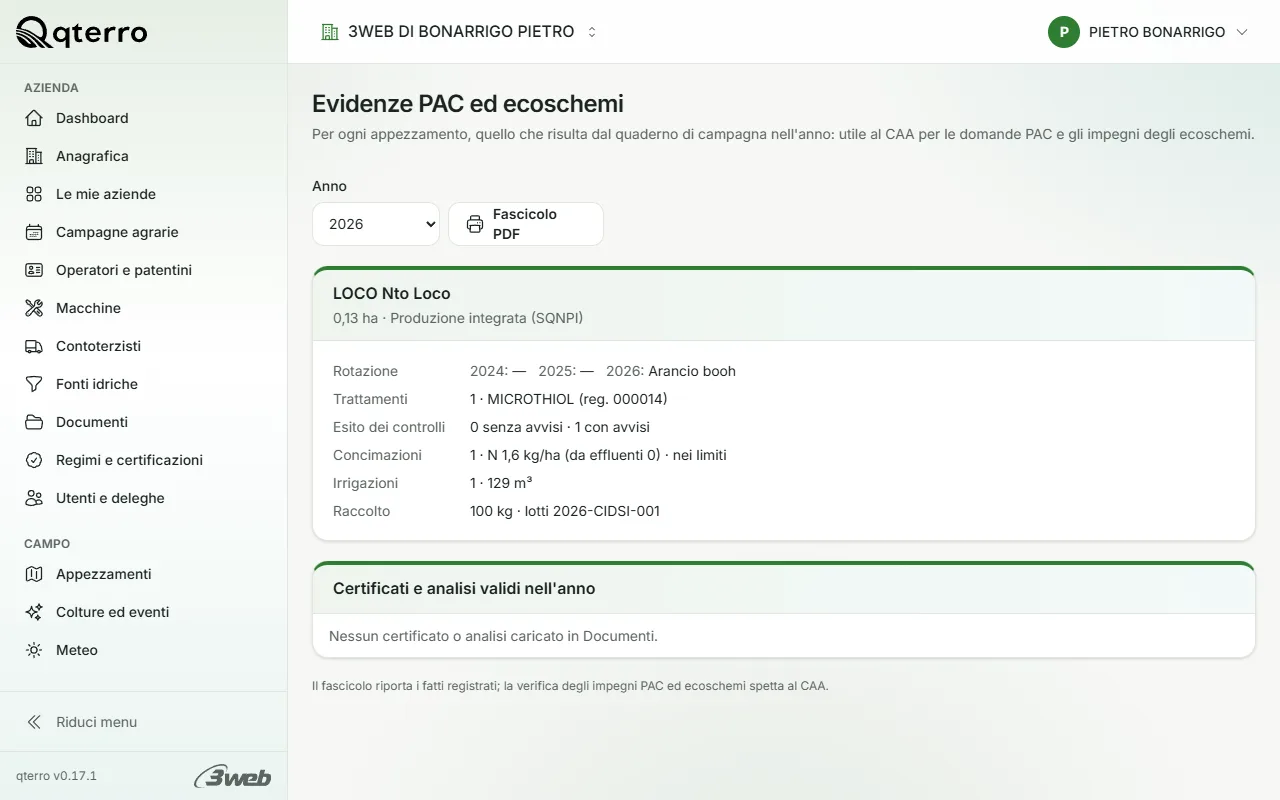Click the Dashboard home icon
Screen dimensions: 1280x800
coord(34,118)
